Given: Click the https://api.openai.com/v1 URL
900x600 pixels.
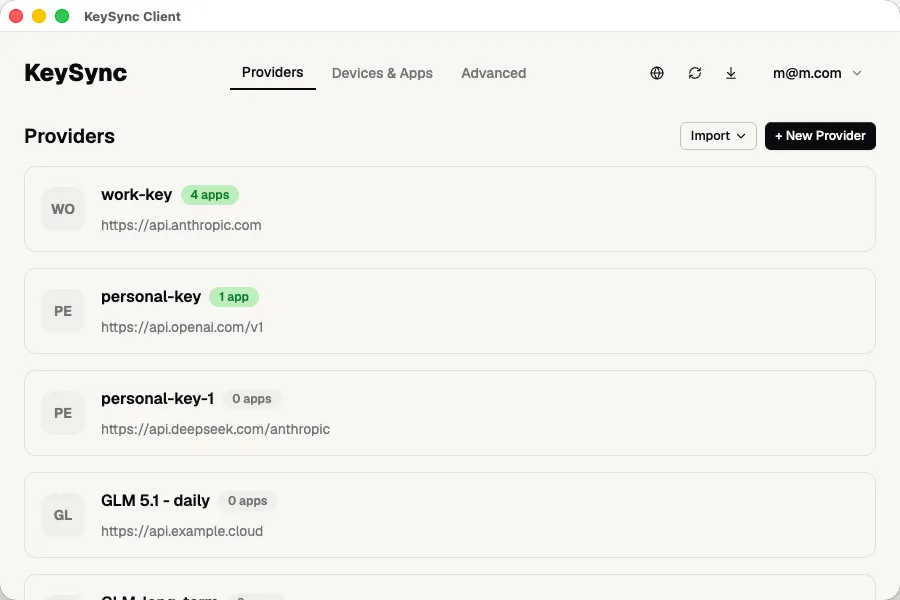Looking at the screenshot, I should tap(182, 327).
